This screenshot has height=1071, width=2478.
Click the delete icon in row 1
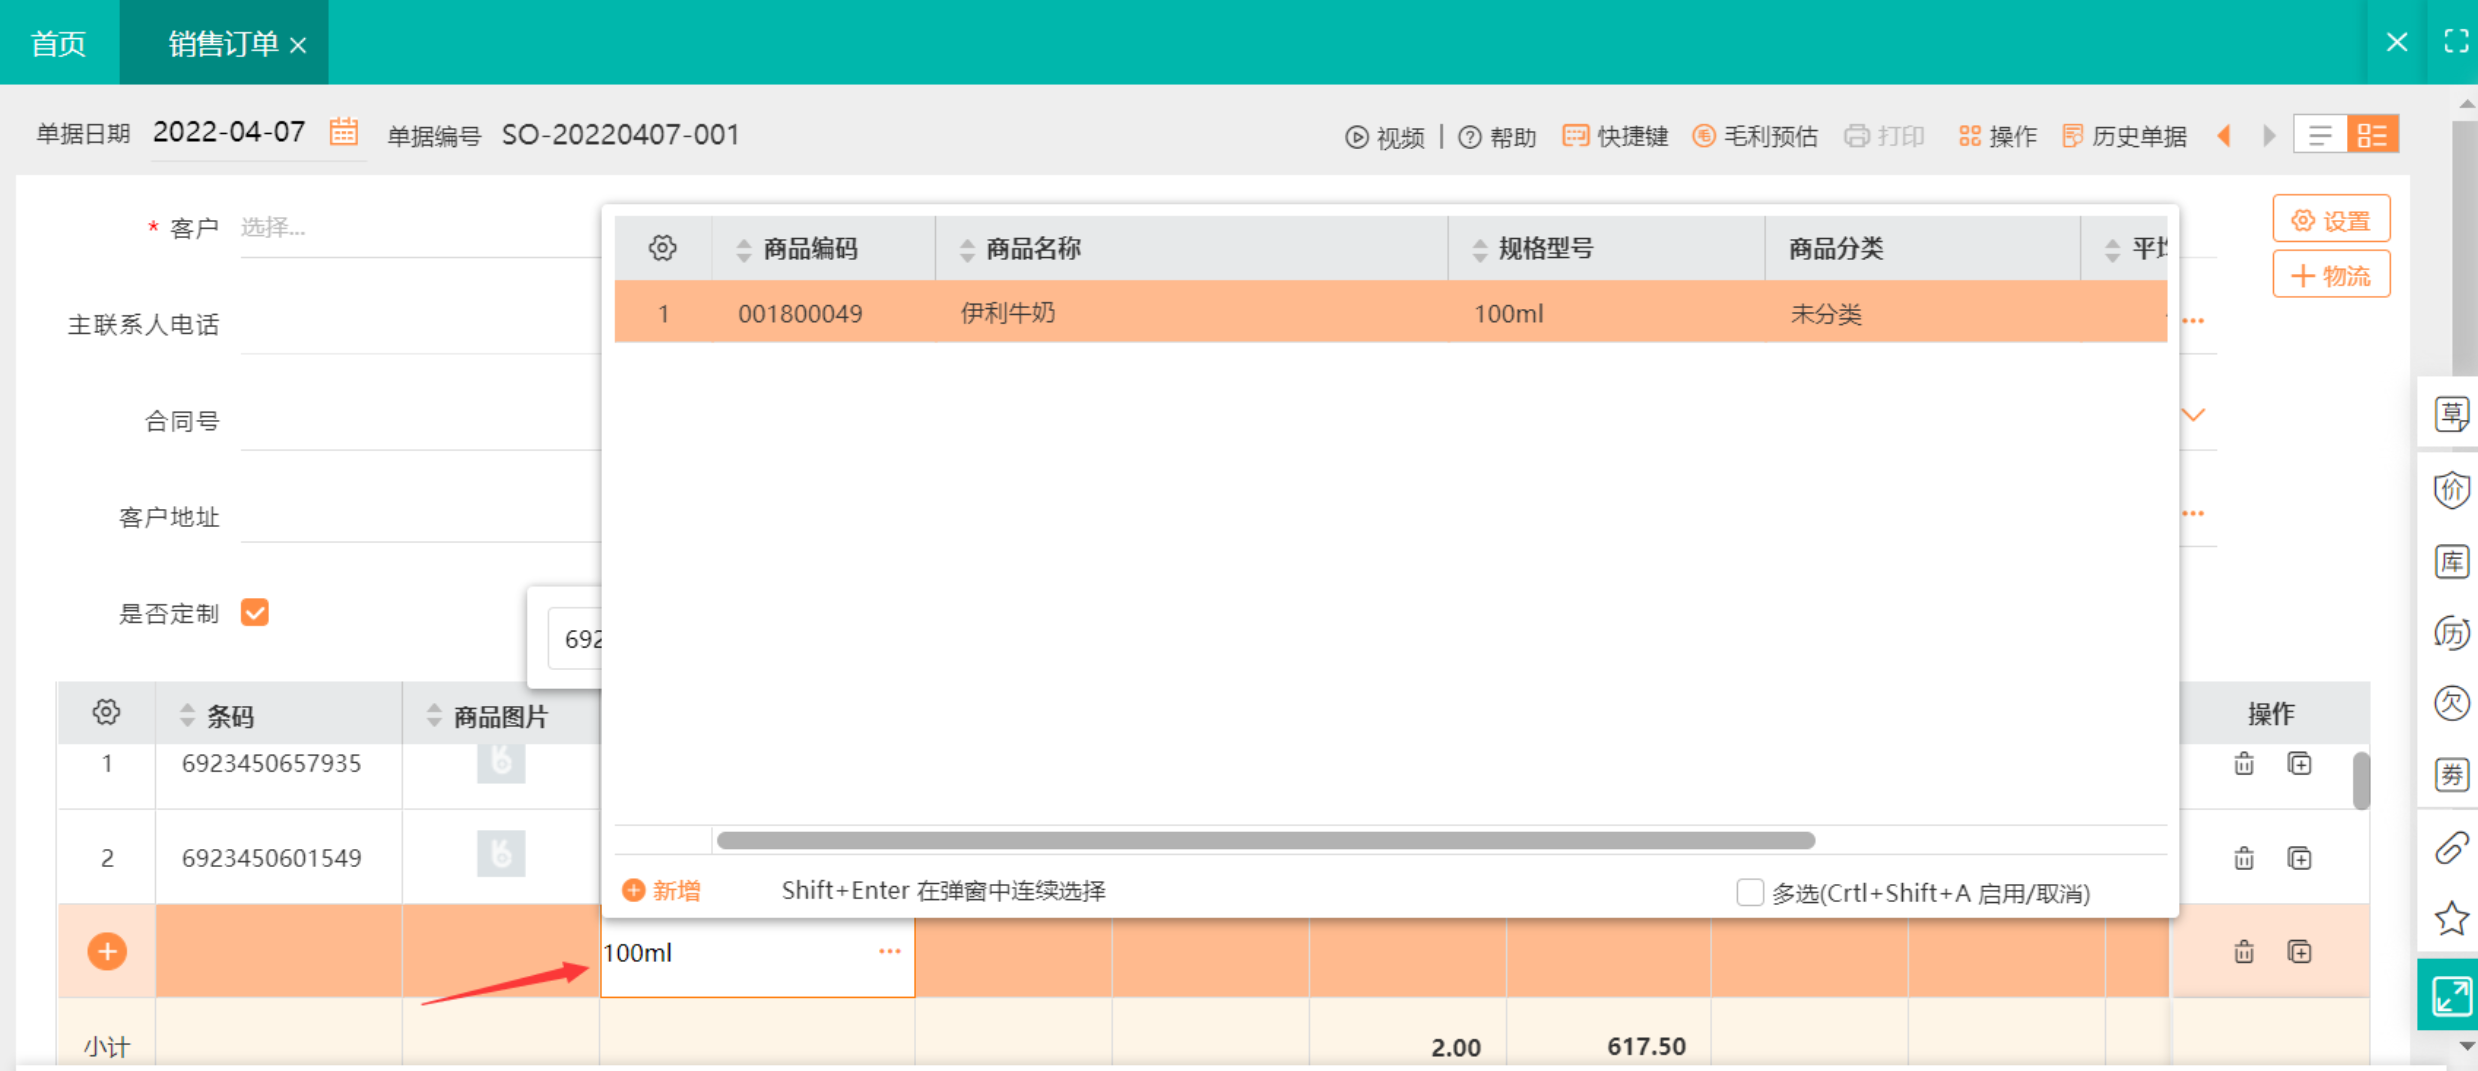[2244, 764]
